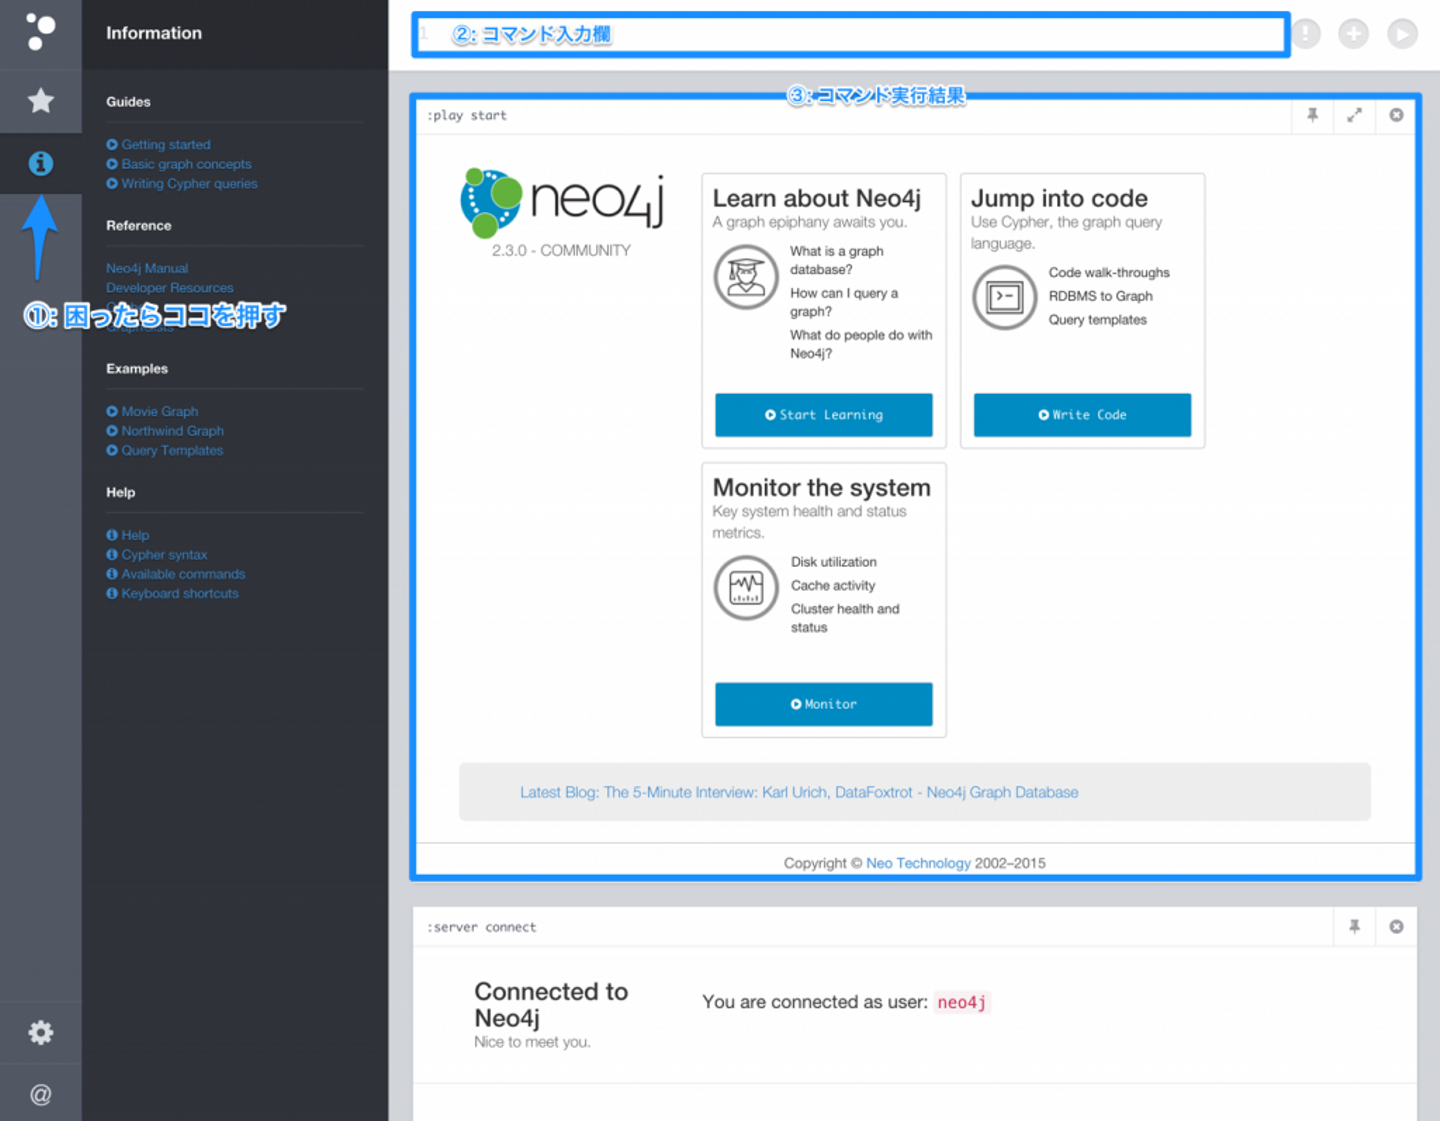Screen dimensions: 1440x1121
Task: Click the 'RDBMS to Graph' text
Action: click(1101, 296)
